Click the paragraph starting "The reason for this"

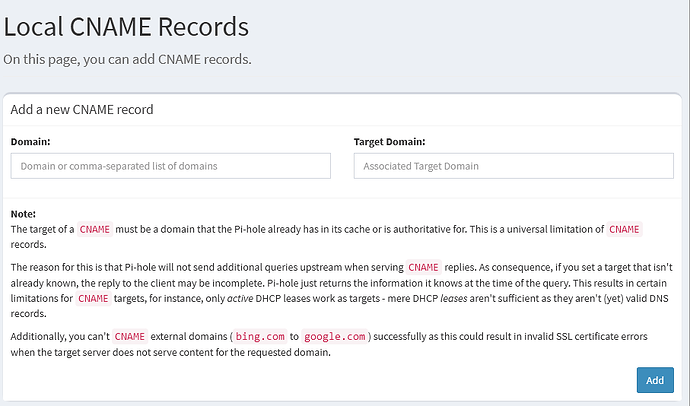(340, 283)
